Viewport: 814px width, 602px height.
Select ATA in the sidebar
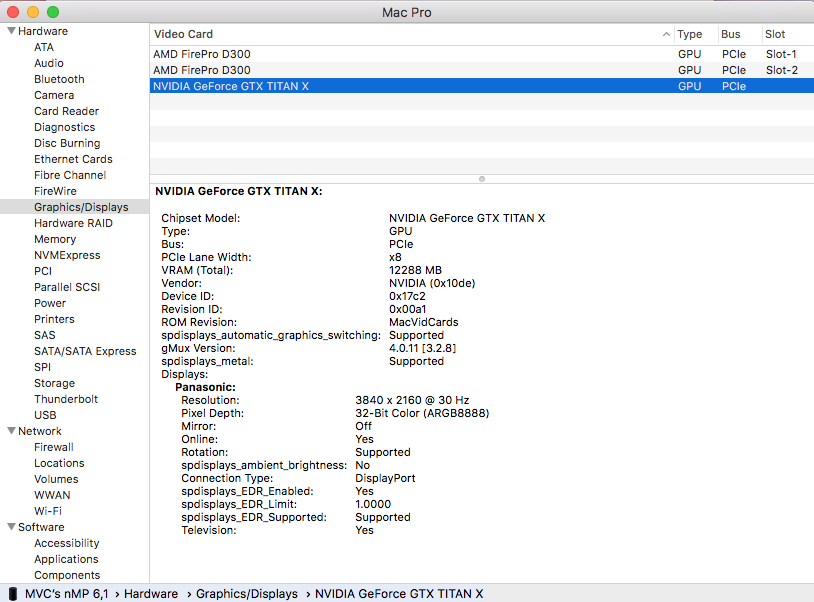click(x=44, y=47)
